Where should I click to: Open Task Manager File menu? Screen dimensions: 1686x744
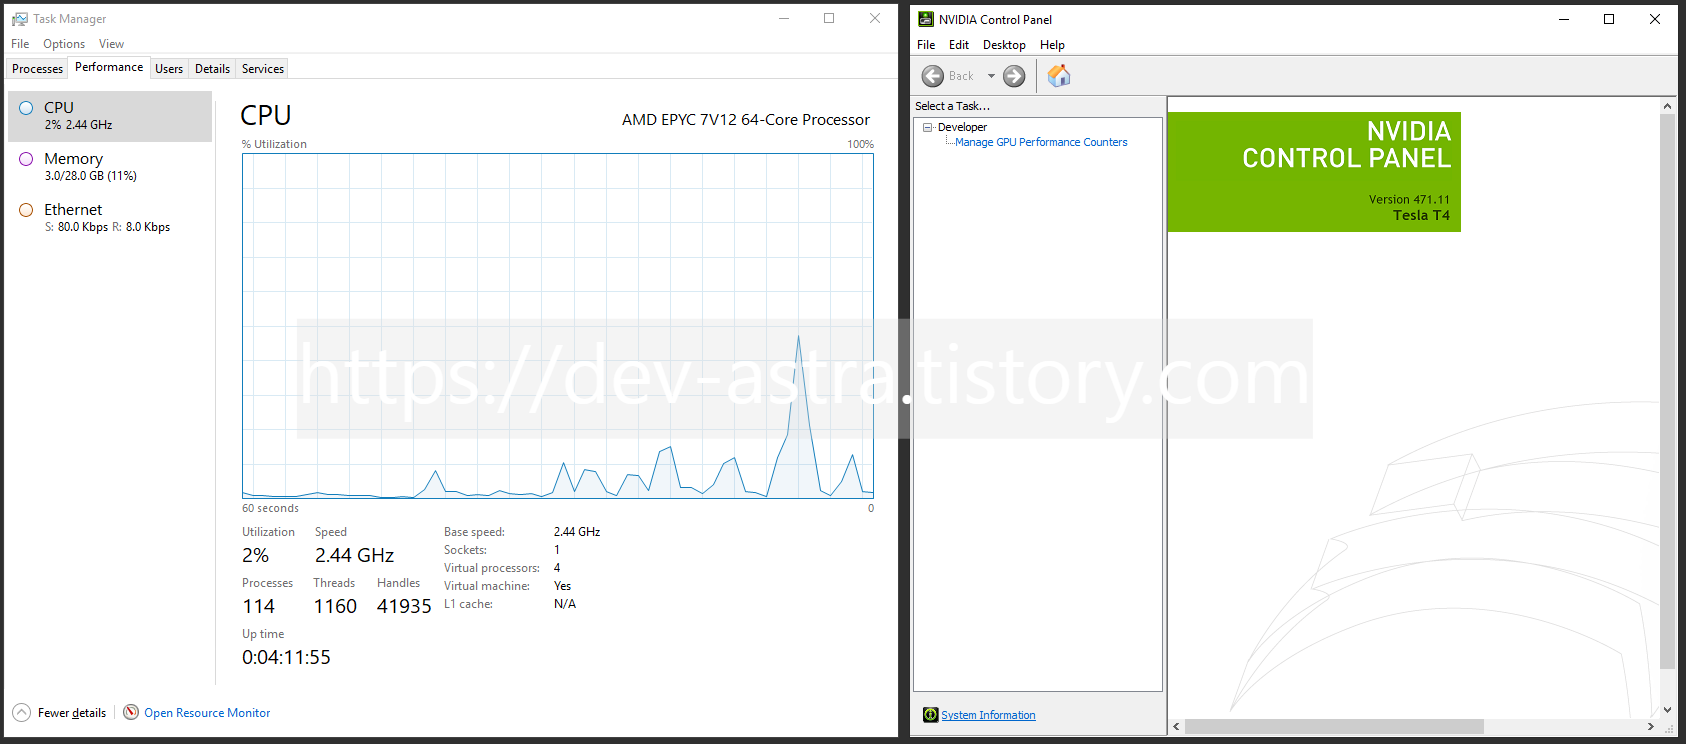tap(20, 44)
